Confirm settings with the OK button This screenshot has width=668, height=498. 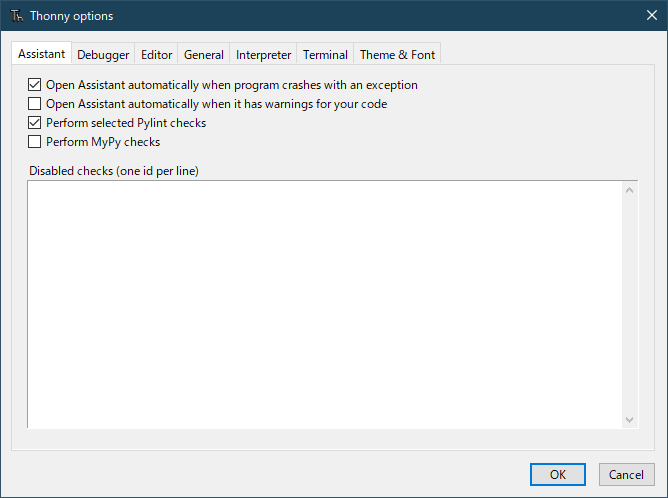click(x=558, y=474)
